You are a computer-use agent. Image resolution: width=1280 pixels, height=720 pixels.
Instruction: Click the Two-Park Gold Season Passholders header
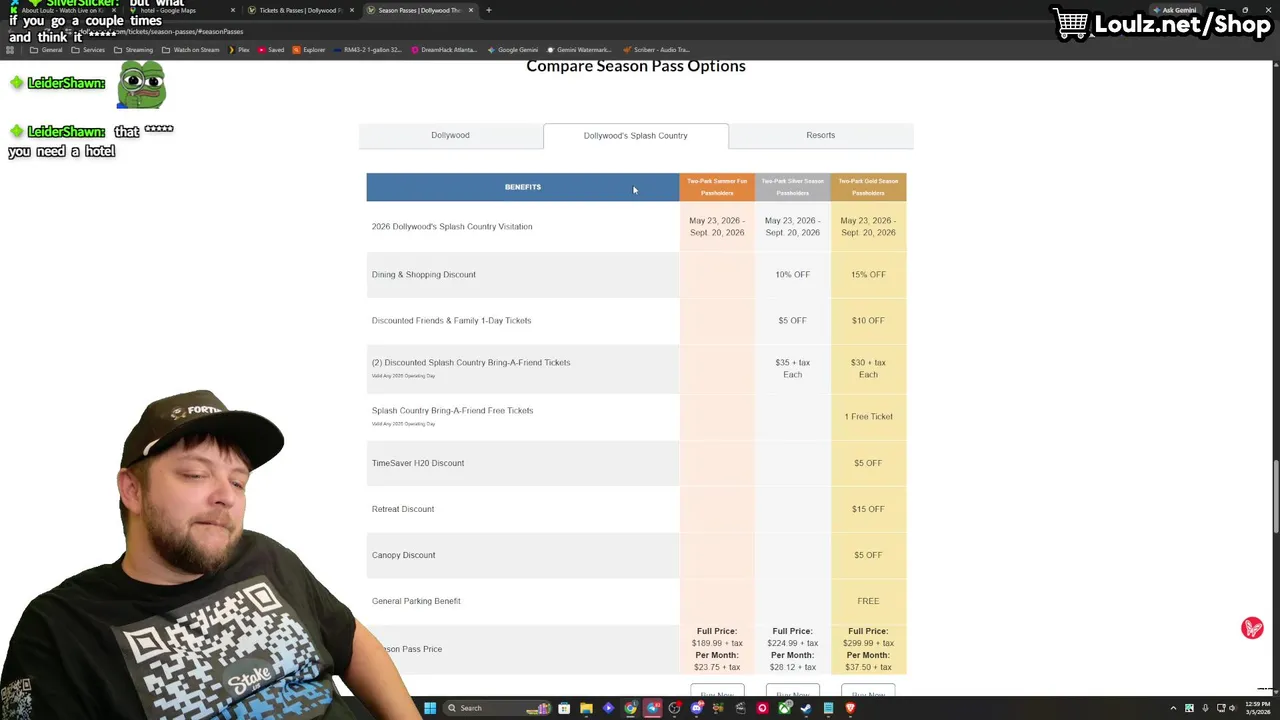(868, 187)
